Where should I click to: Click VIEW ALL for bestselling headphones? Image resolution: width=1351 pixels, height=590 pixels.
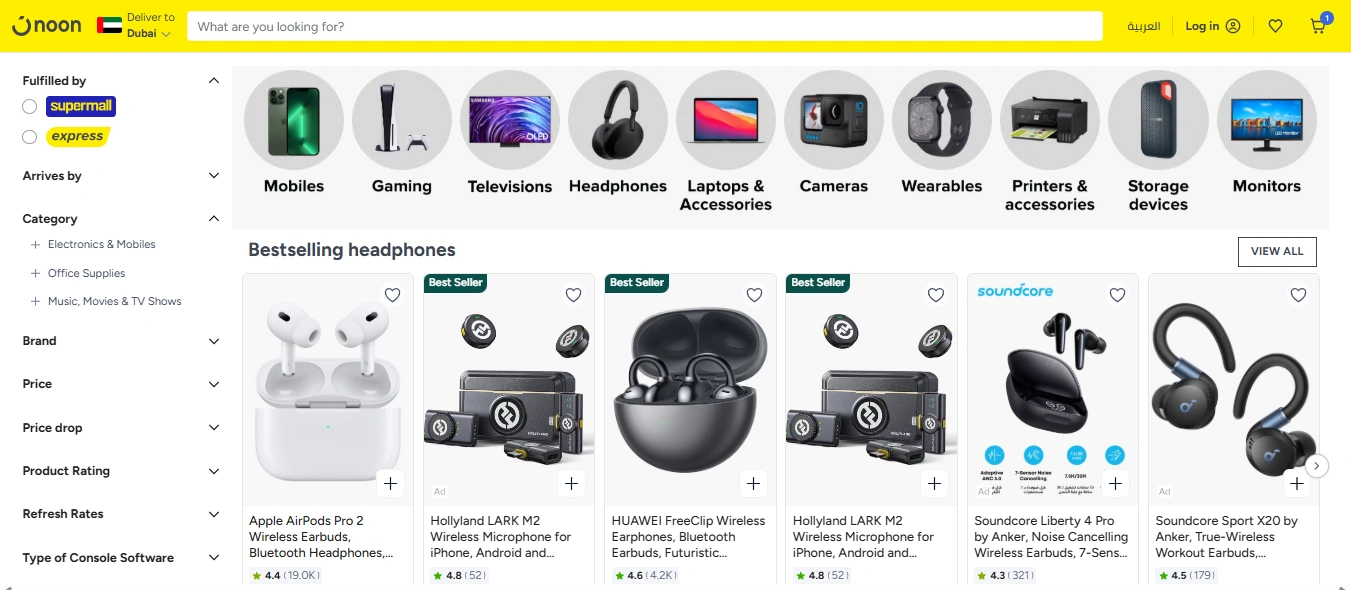1277,252
